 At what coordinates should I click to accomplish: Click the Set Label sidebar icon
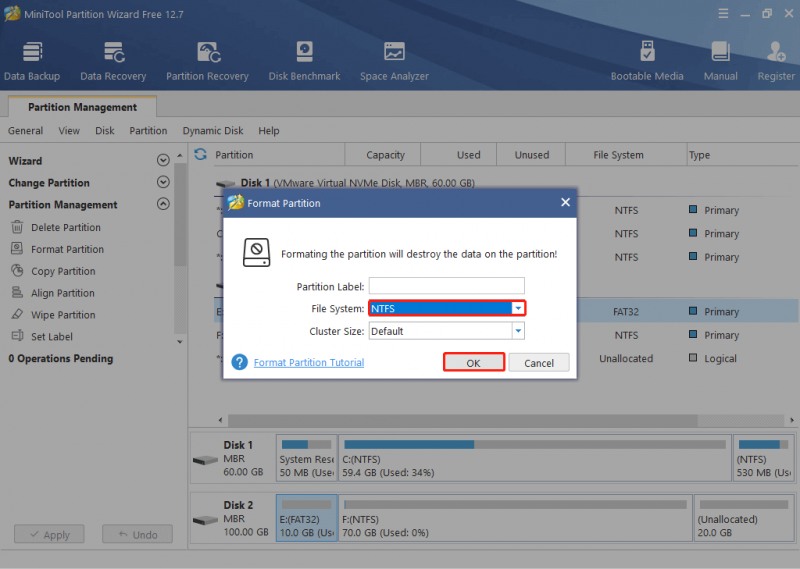(x=17, y=336)
